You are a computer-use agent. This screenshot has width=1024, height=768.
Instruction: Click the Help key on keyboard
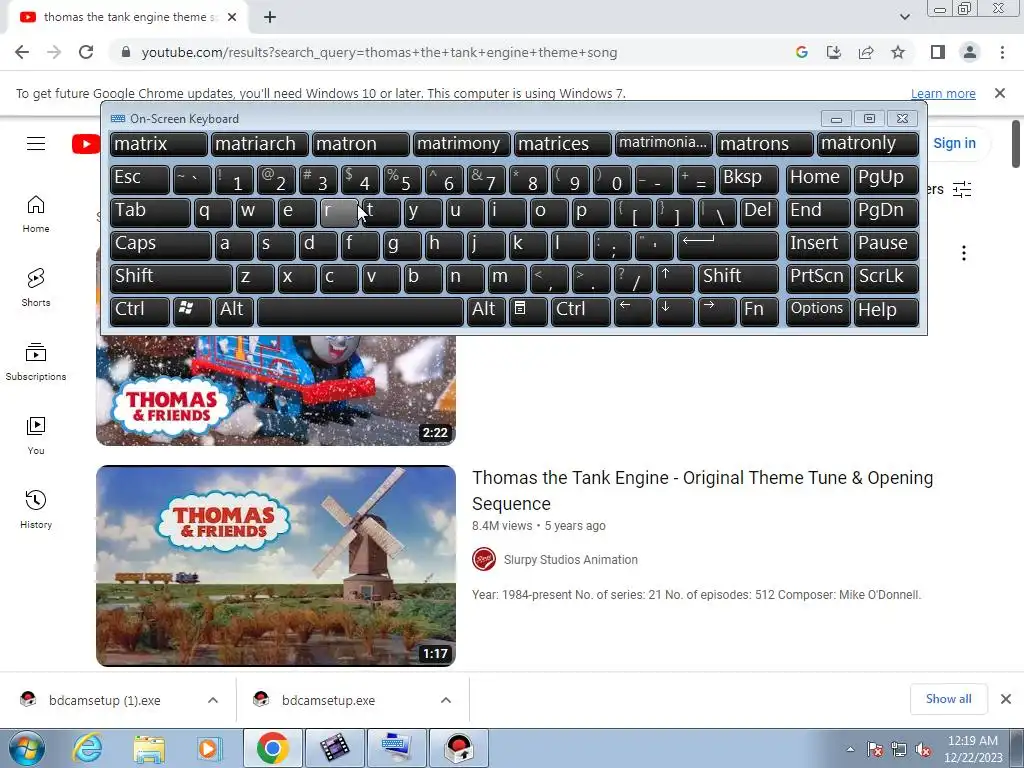tap(886, 311)
